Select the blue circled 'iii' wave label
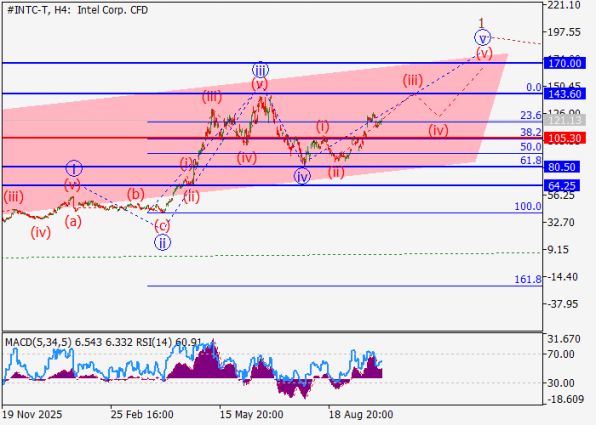This screenshot has height=425, width=596. [x=260, y=70]
